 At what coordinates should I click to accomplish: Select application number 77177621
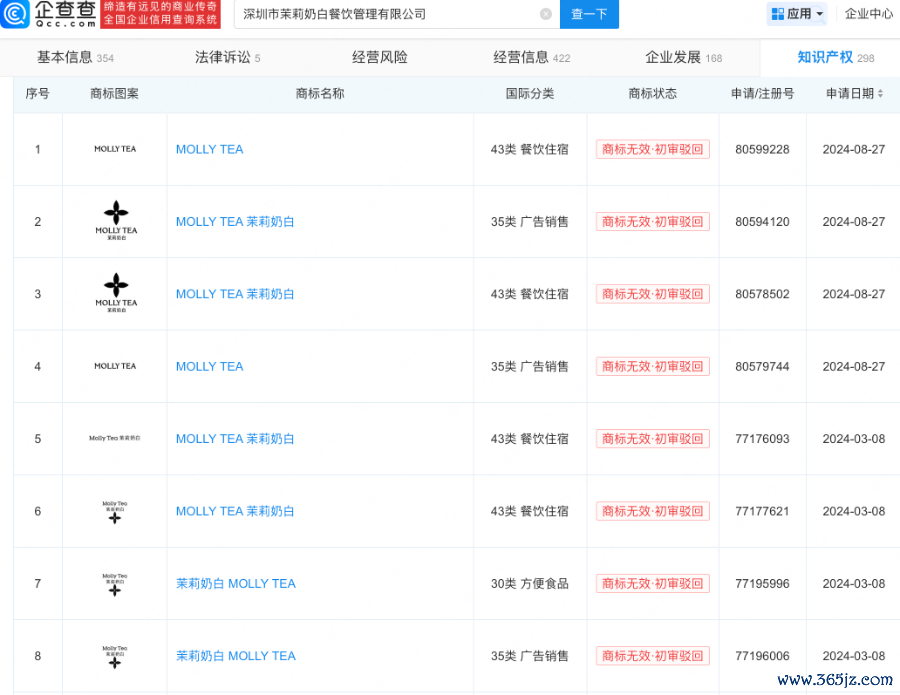click(x=762, y=511)
